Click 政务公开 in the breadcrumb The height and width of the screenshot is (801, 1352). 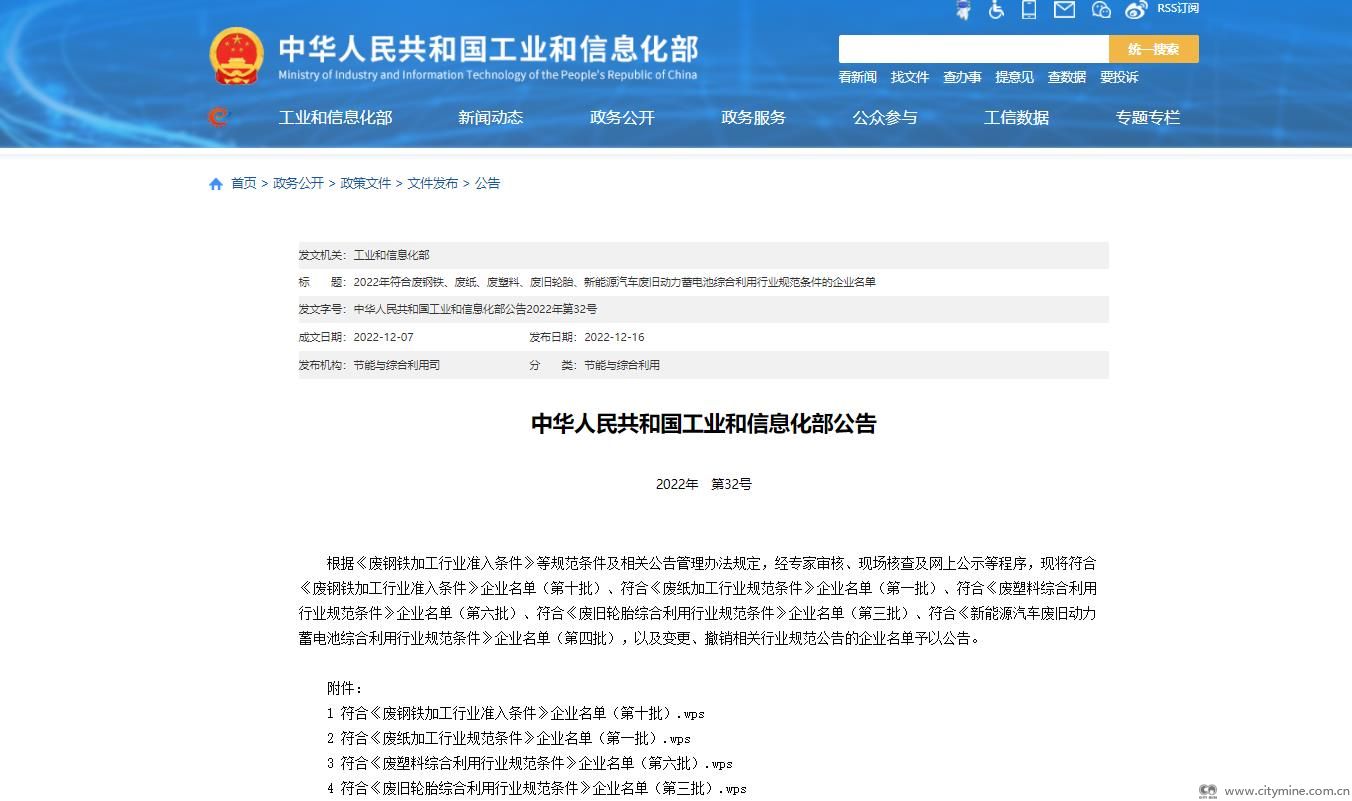[299, 183]
